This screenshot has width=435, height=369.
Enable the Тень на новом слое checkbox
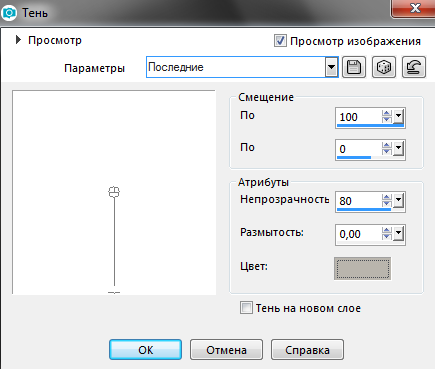click(246, 307)
